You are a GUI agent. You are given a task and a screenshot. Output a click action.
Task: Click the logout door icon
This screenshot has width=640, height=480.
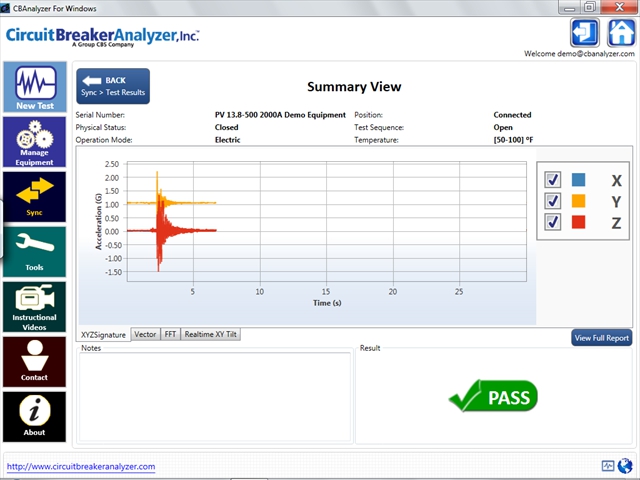click(x=585, y=33)
